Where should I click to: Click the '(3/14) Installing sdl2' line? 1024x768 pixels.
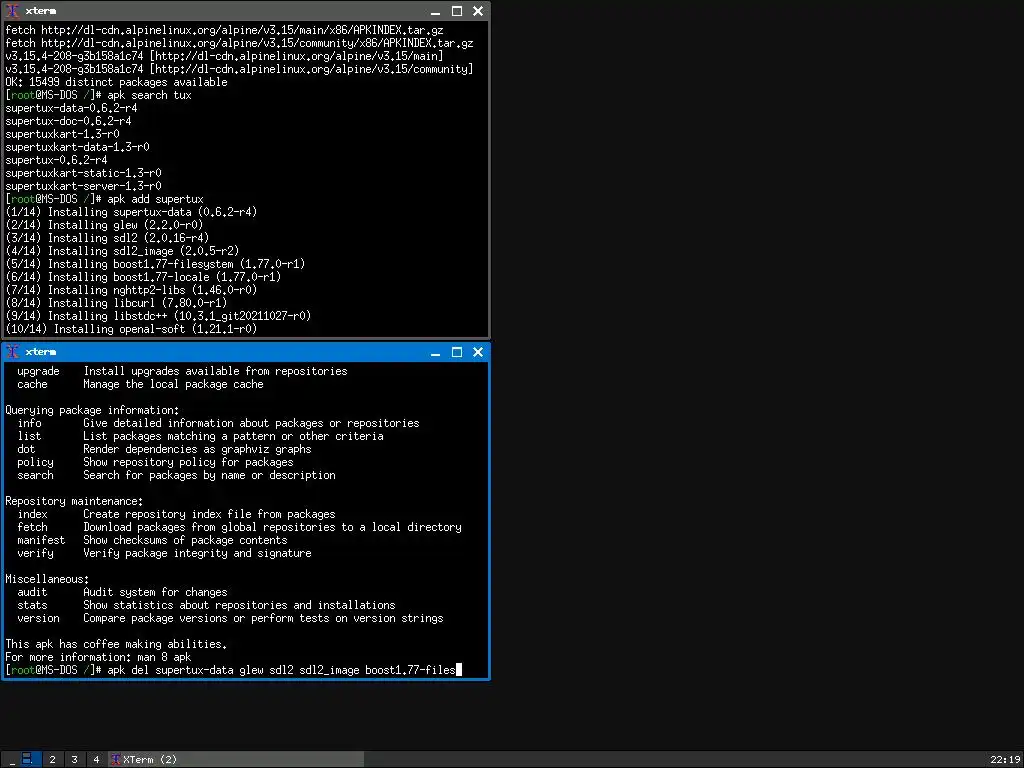click(107, 238)
